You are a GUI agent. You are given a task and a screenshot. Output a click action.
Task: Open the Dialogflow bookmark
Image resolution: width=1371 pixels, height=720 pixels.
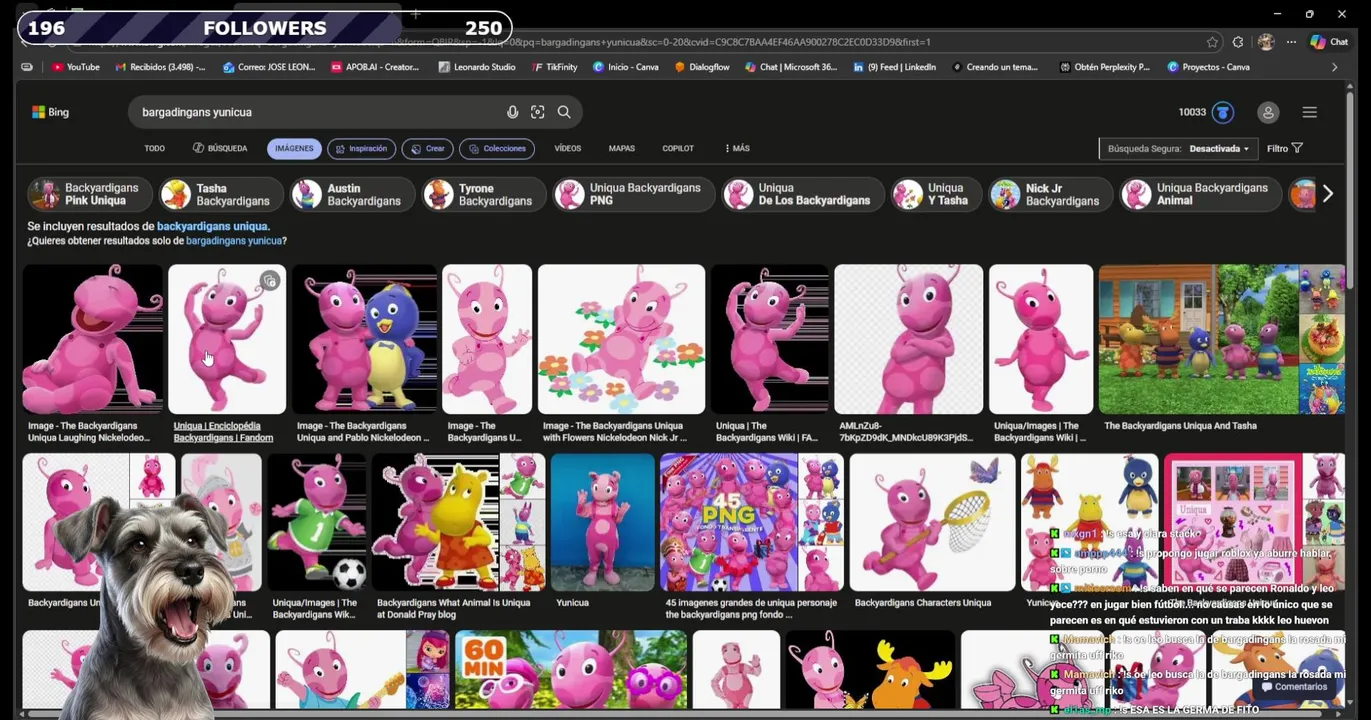(x=702, y=67)
